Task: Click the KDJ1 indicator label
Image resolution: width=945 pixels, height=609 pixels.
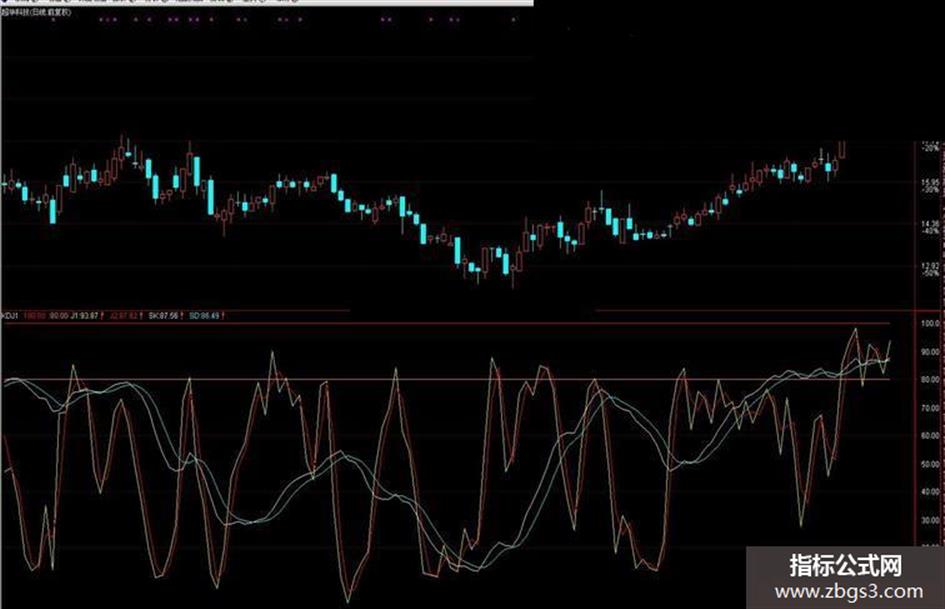Action: (x=10, y=315)
